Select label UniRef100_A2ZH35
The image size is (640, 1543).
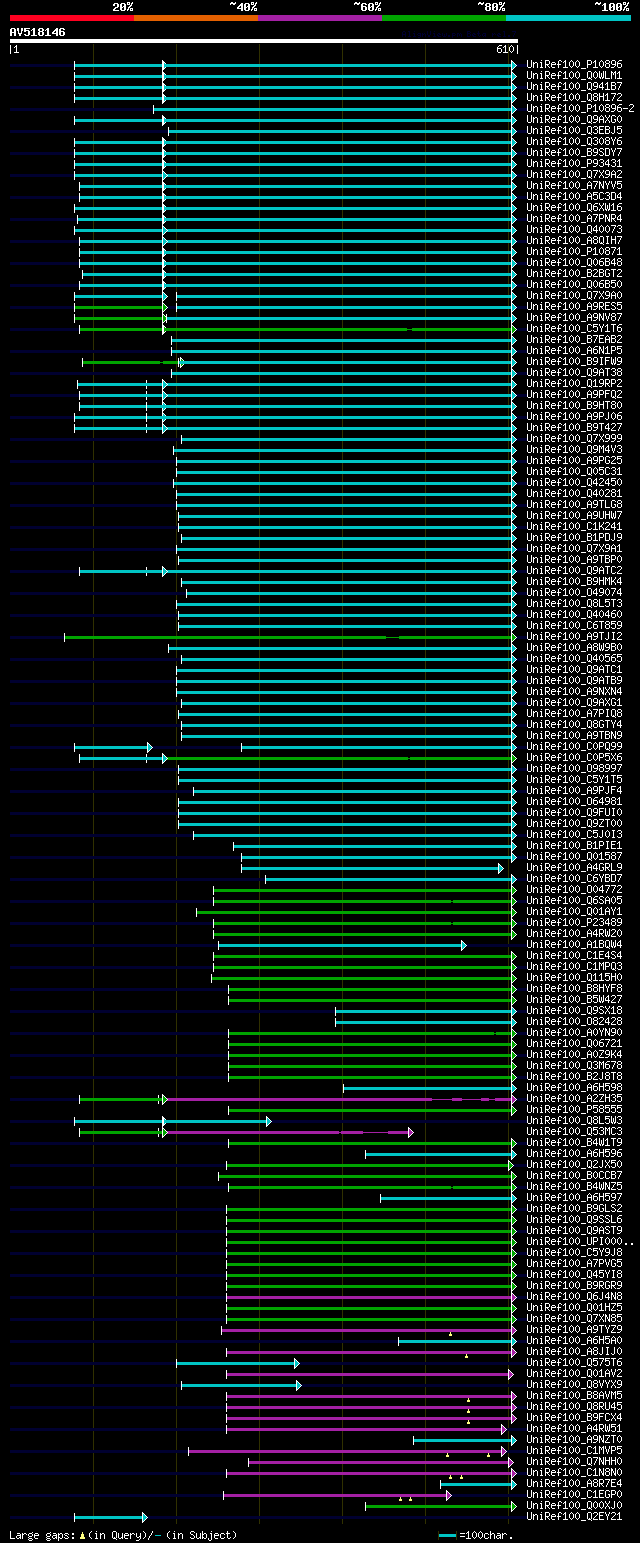click(574, 1099)
